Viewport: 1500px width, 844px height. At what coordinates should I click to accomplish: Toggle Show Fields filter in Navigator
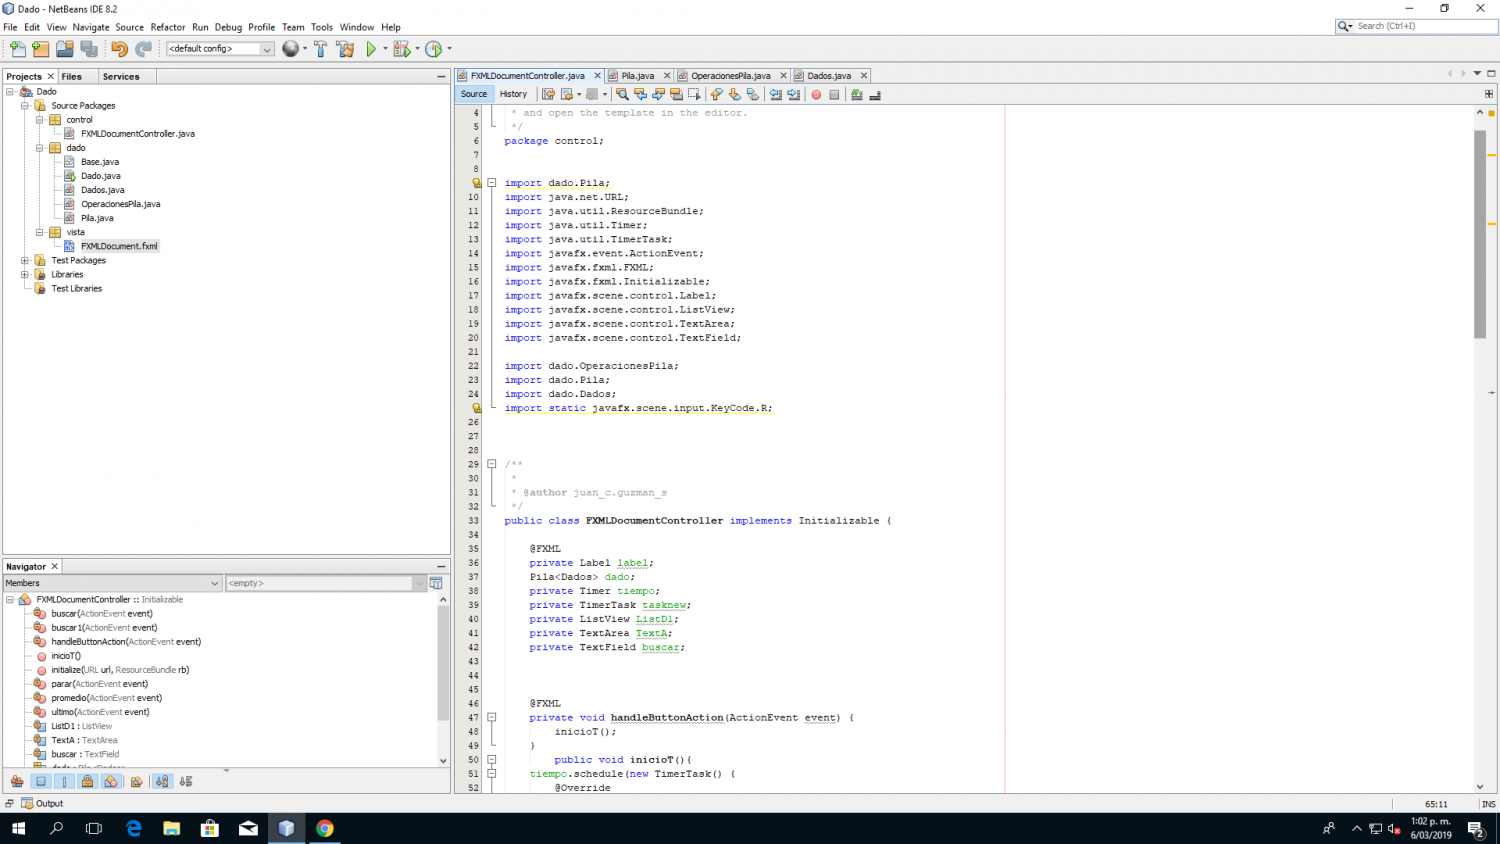[41, 782]
